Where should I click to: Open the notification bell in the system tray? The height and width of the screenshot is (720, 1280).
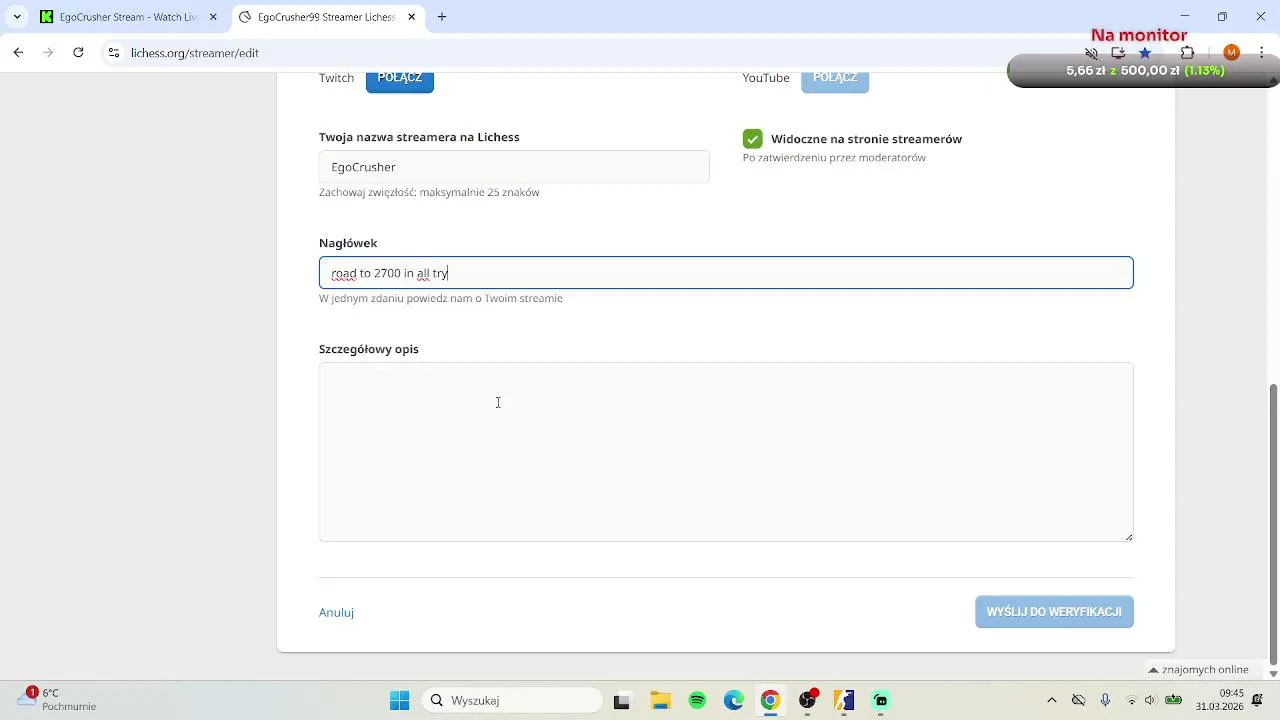(1258, 700)
